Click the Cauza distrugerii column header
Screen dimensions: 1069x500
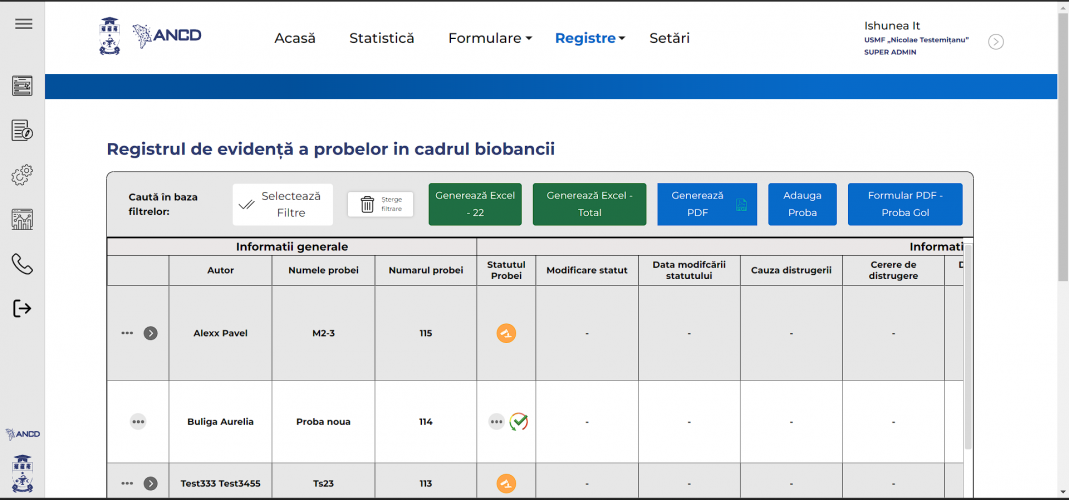[792, 270]
